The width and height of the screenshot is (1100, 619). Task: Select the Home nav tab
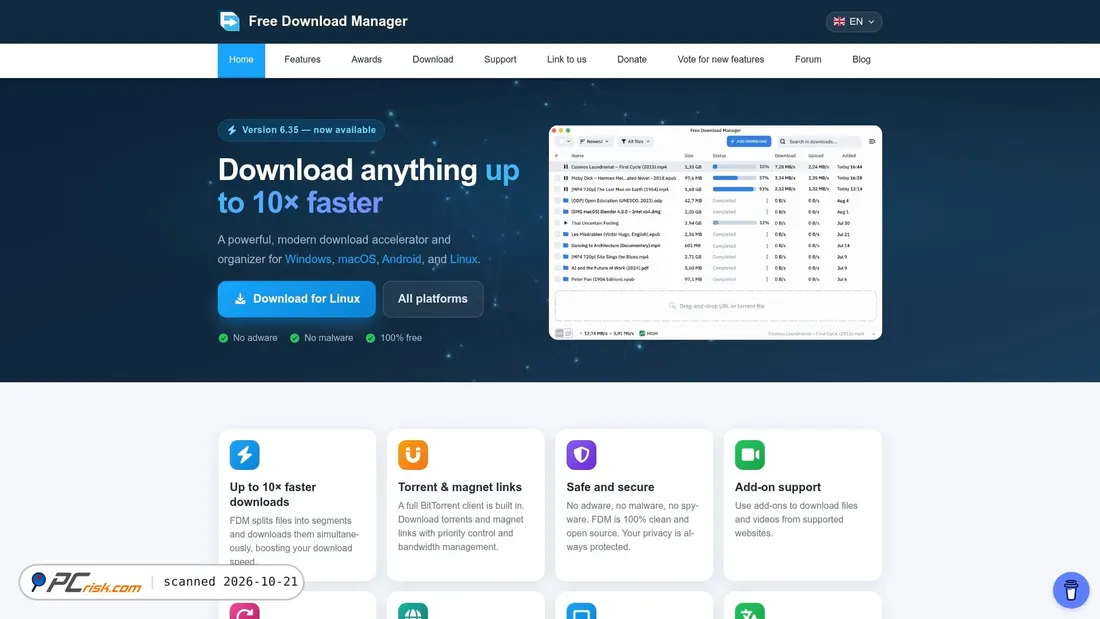[x=241, y=60]
